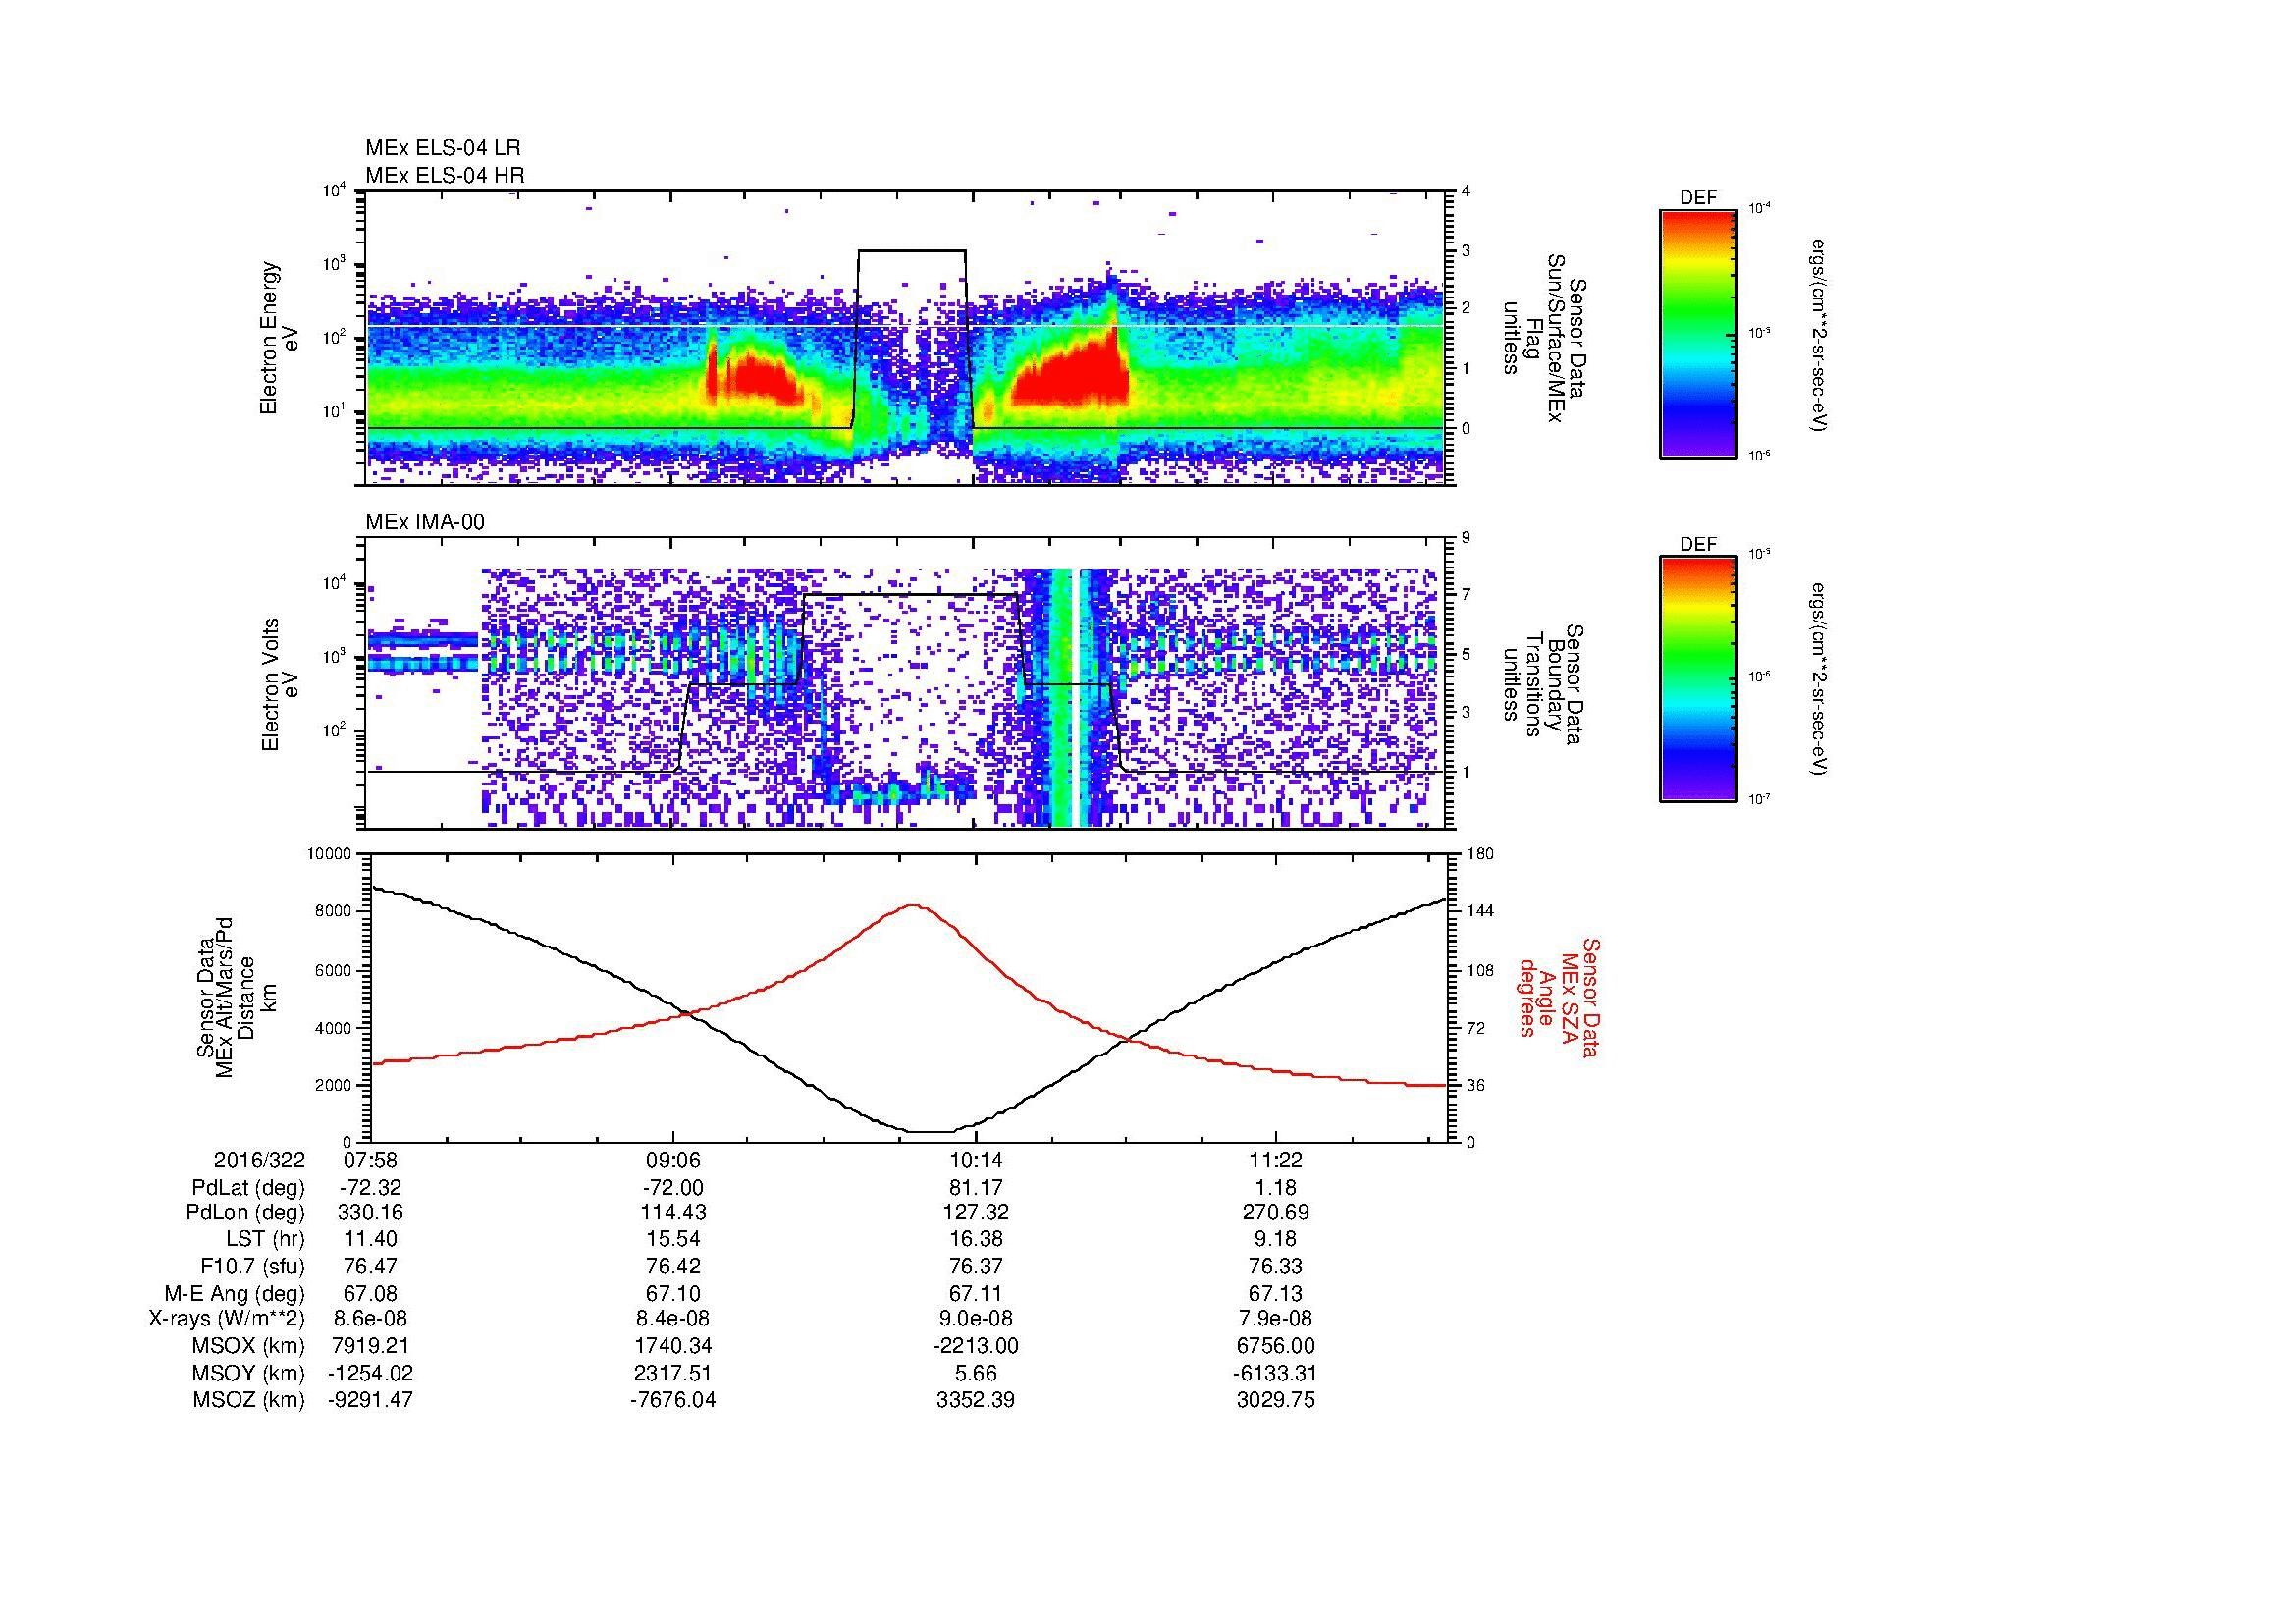
Task: Select the 'MEx ELS-04 LR' panel title
Action: click(x=443, y=149)
